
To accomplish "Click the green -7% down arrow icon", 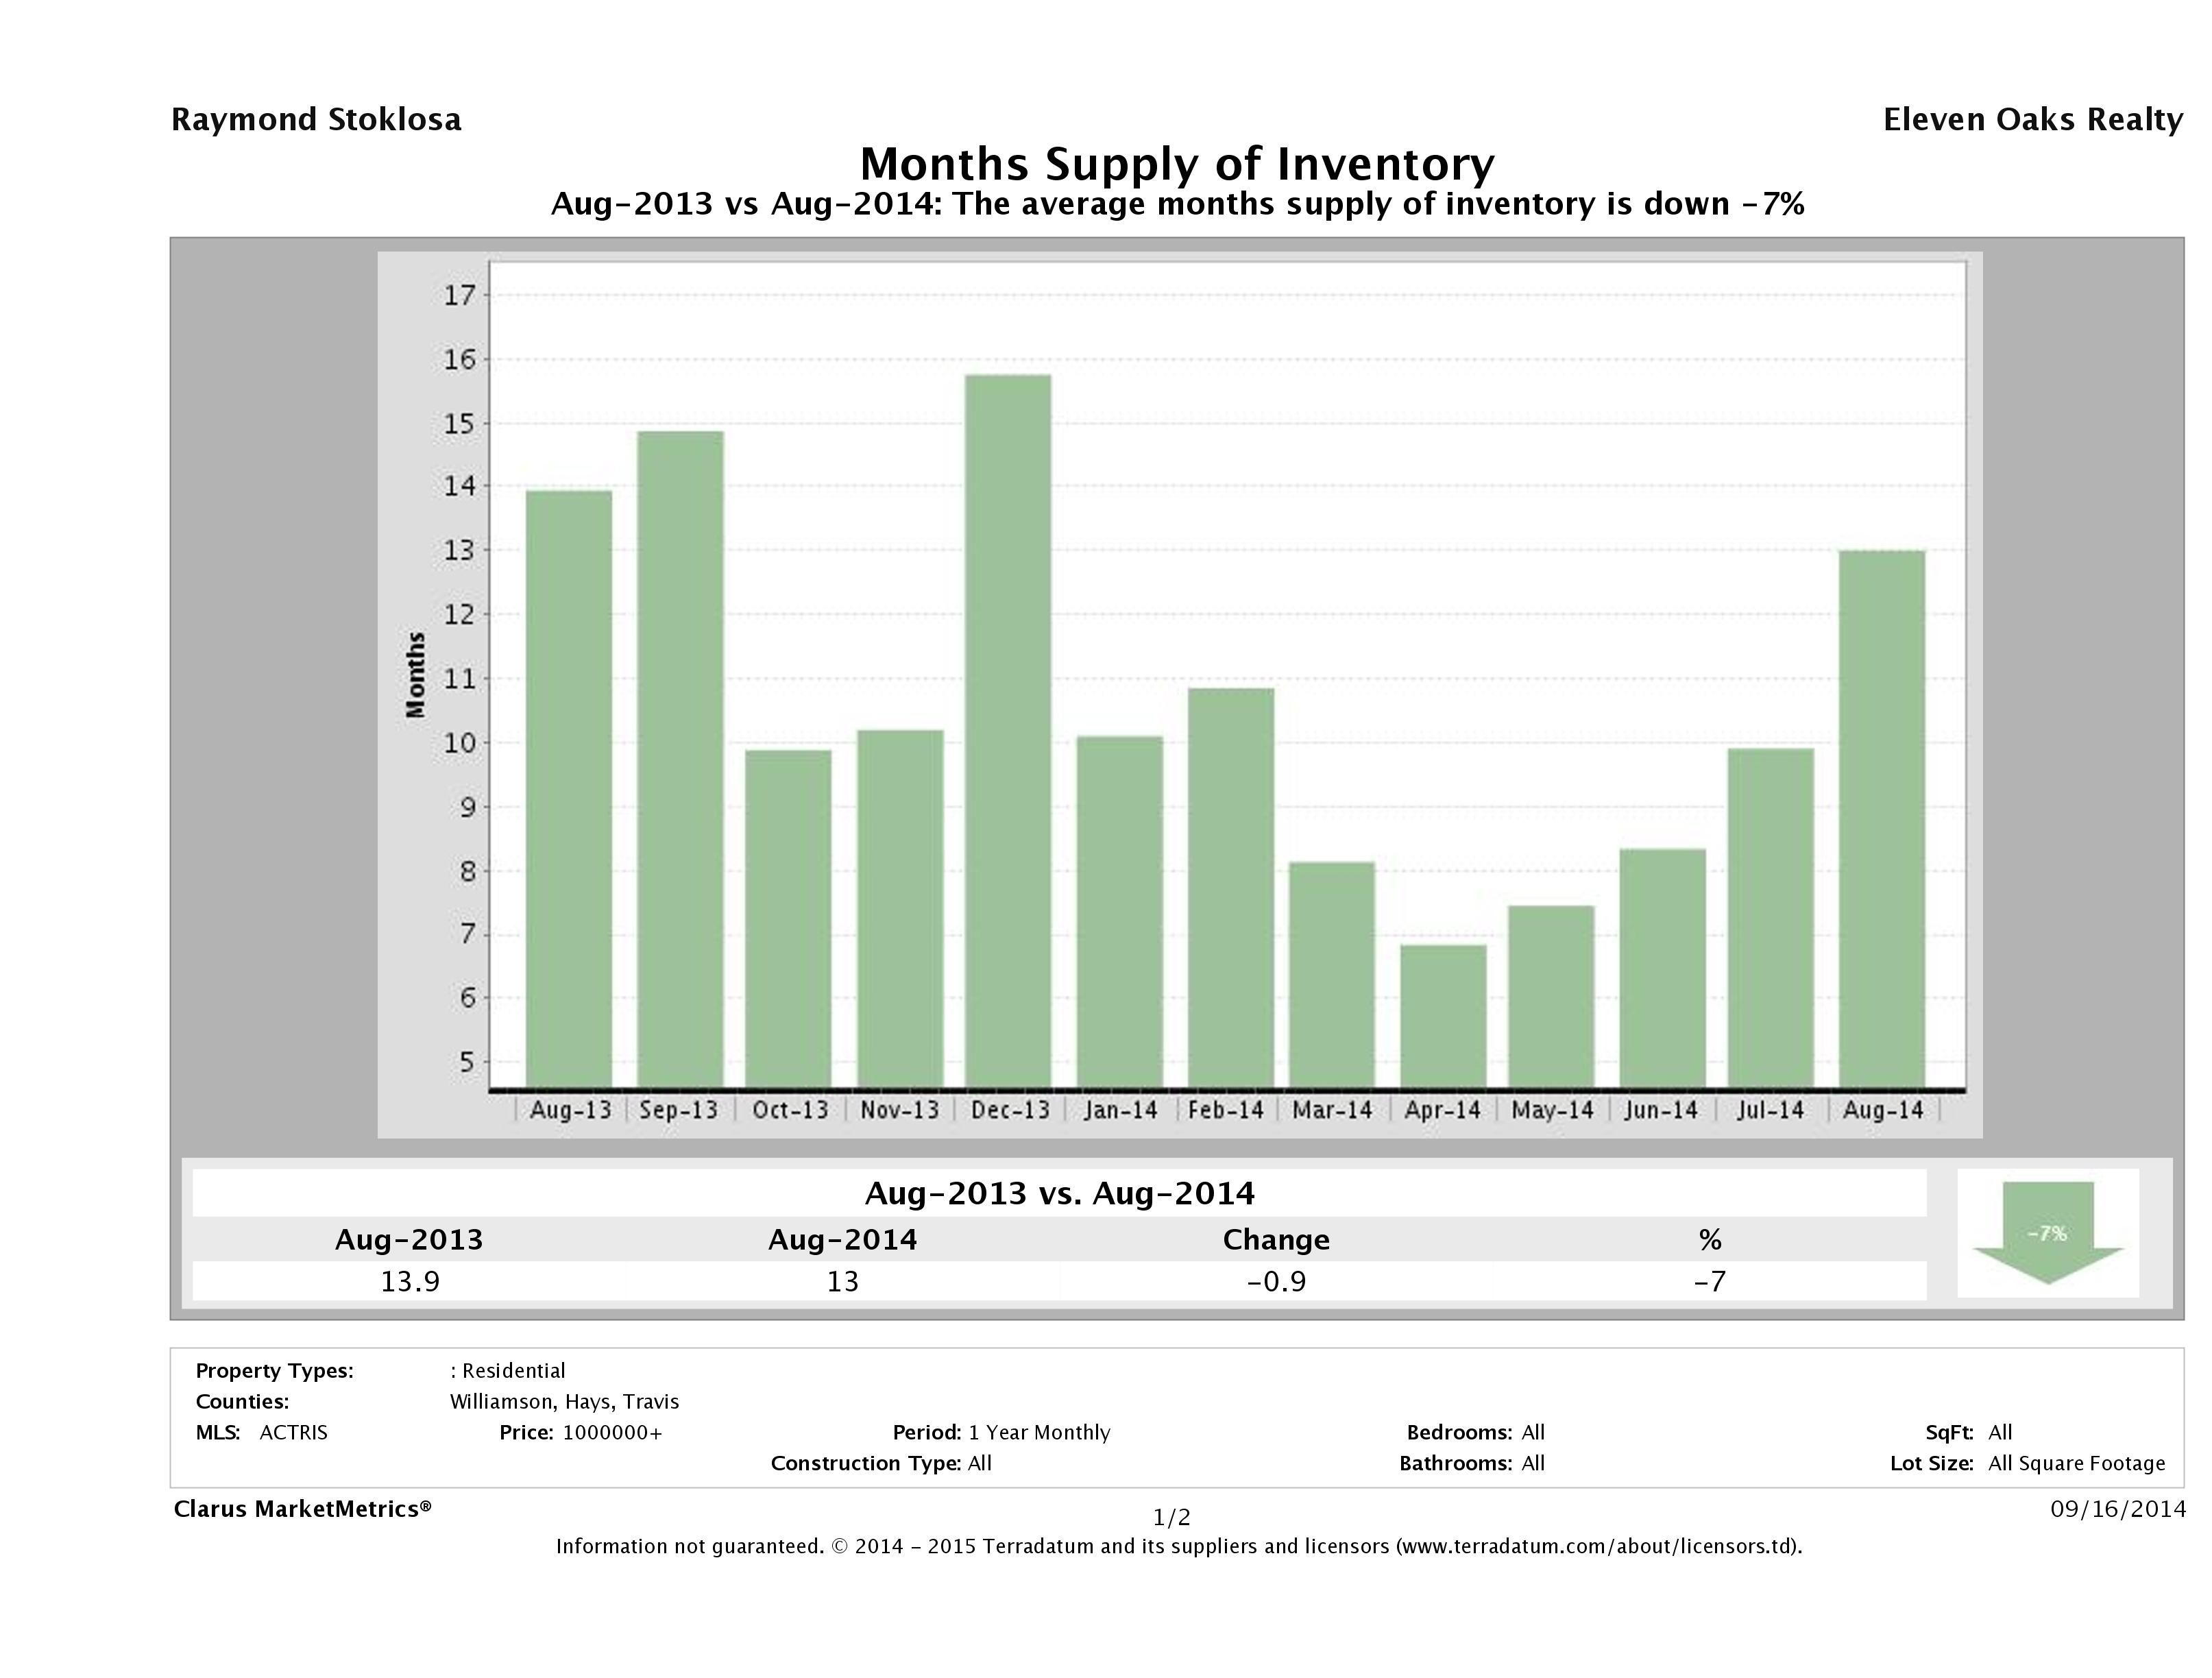I will pyautogui.click(x=2047, y=1232).
